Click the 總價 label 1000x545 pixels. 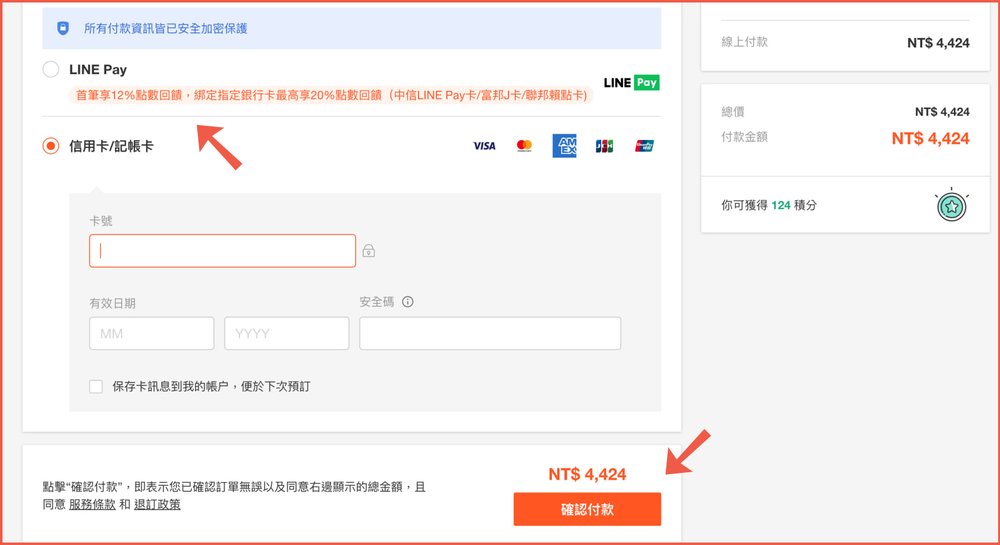point(733,112)
